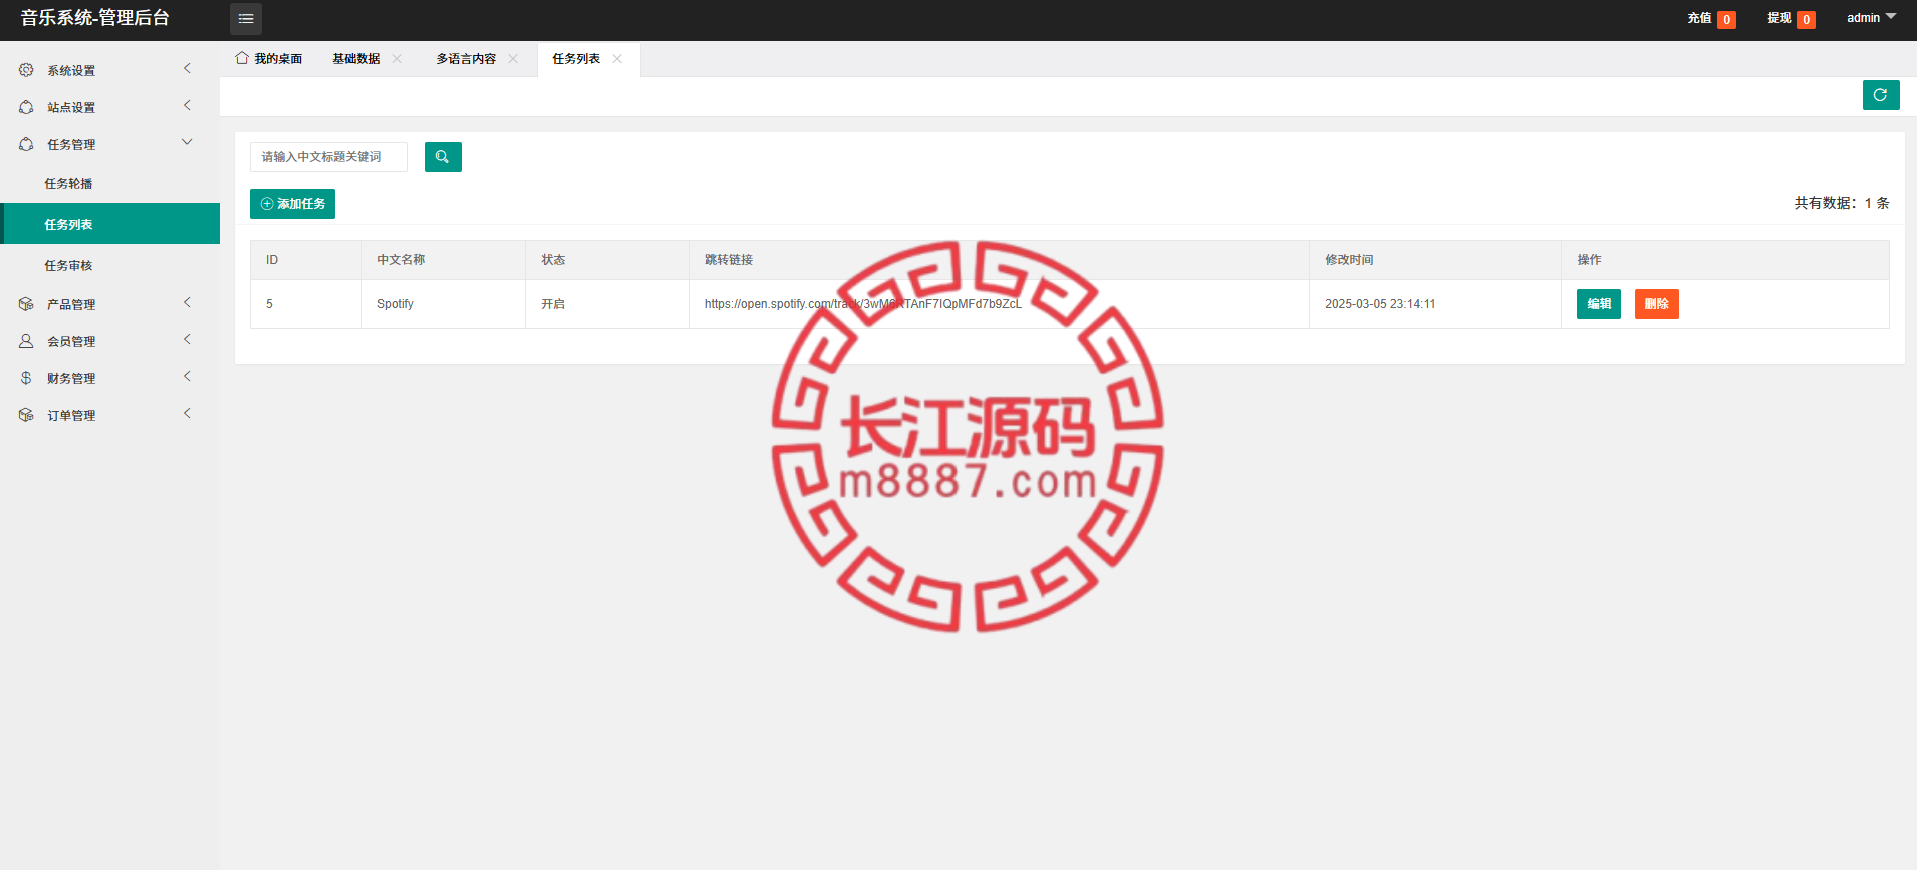Close the 任务列表 tab
Image resolution: width=1917 pixels, height=870 pixels.
617,59
